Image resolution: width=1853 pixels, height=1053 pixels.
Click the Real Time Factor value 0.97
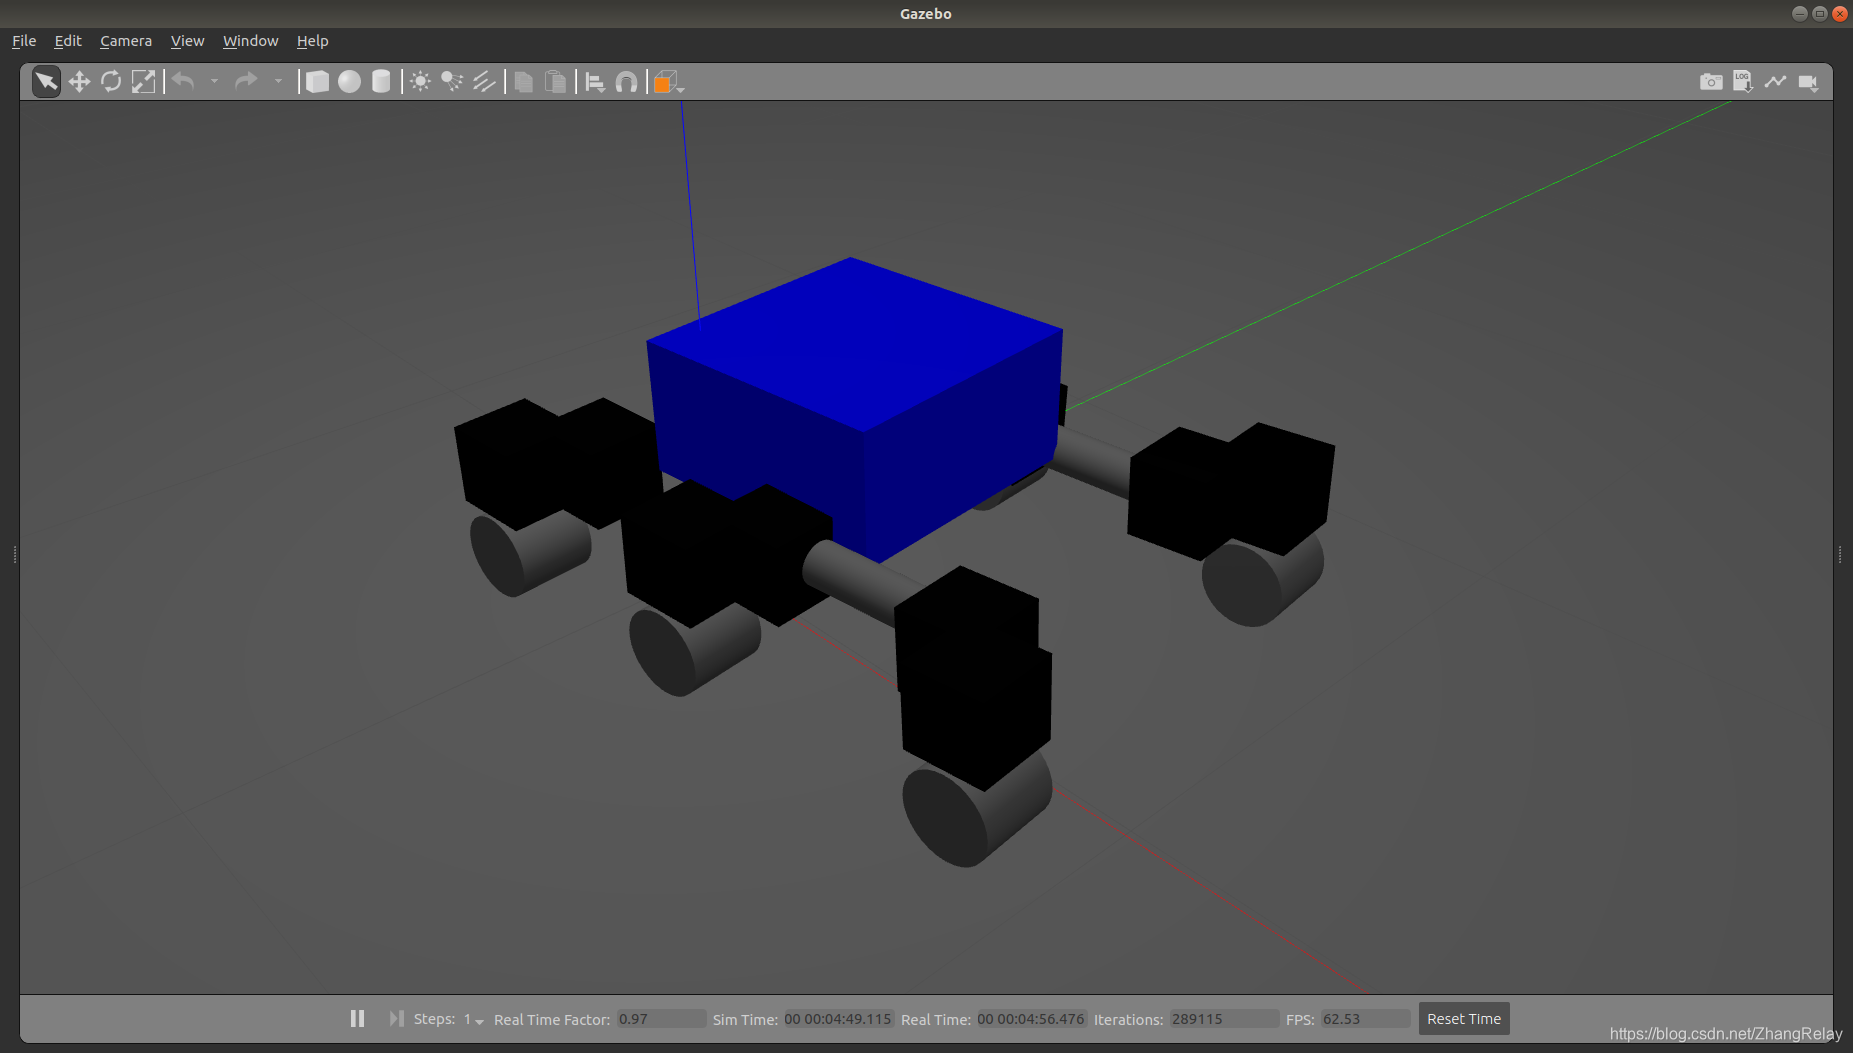point(661,1019)
